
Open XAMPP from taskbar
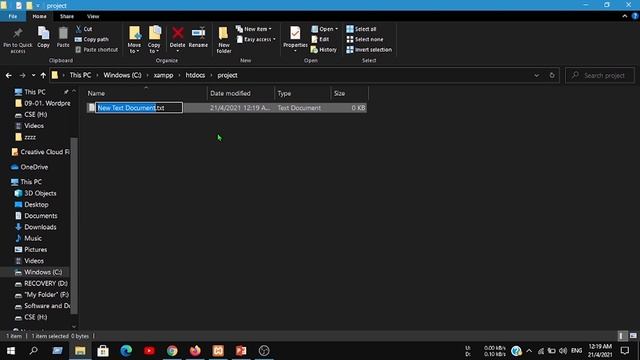pos(218,351)
